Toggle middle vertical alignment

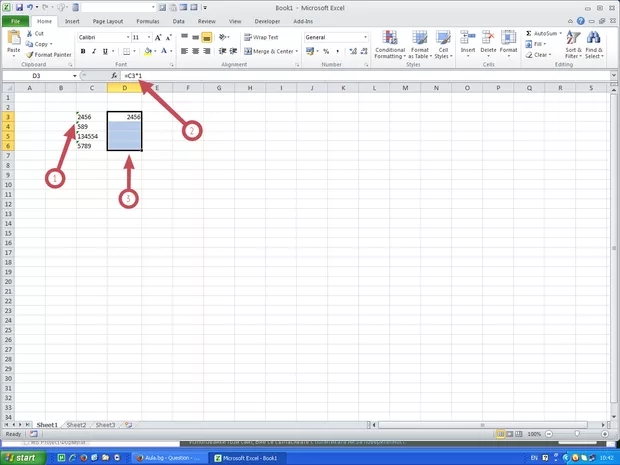click(x=195, y=37)
